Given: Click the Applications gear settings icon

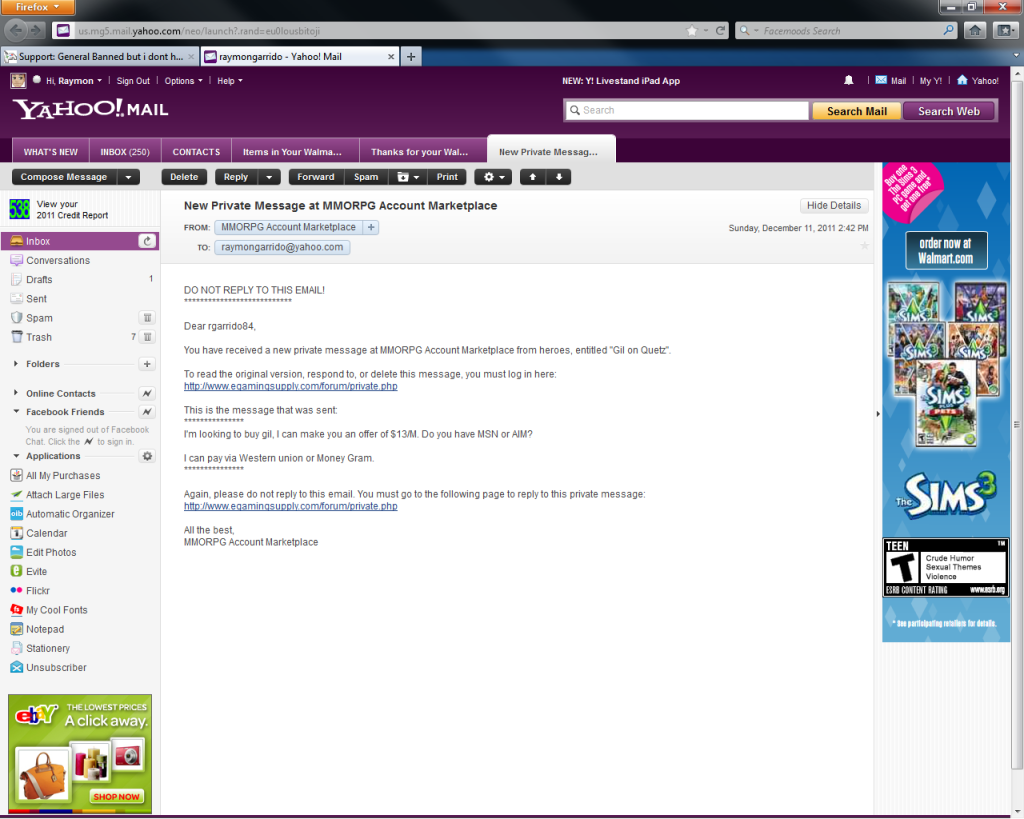Looking at the screenshot, I should (147, 456).
